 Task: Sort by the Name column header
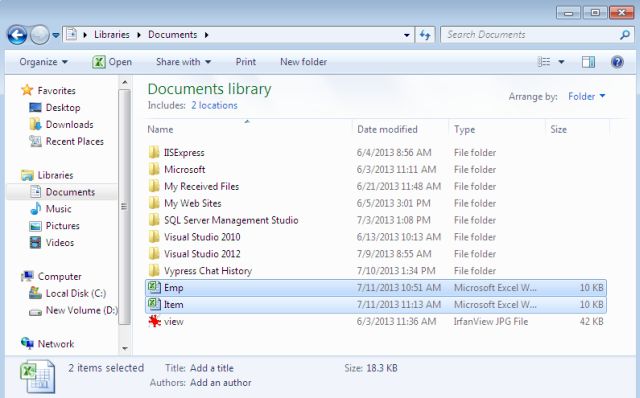(x=160, y=129)
